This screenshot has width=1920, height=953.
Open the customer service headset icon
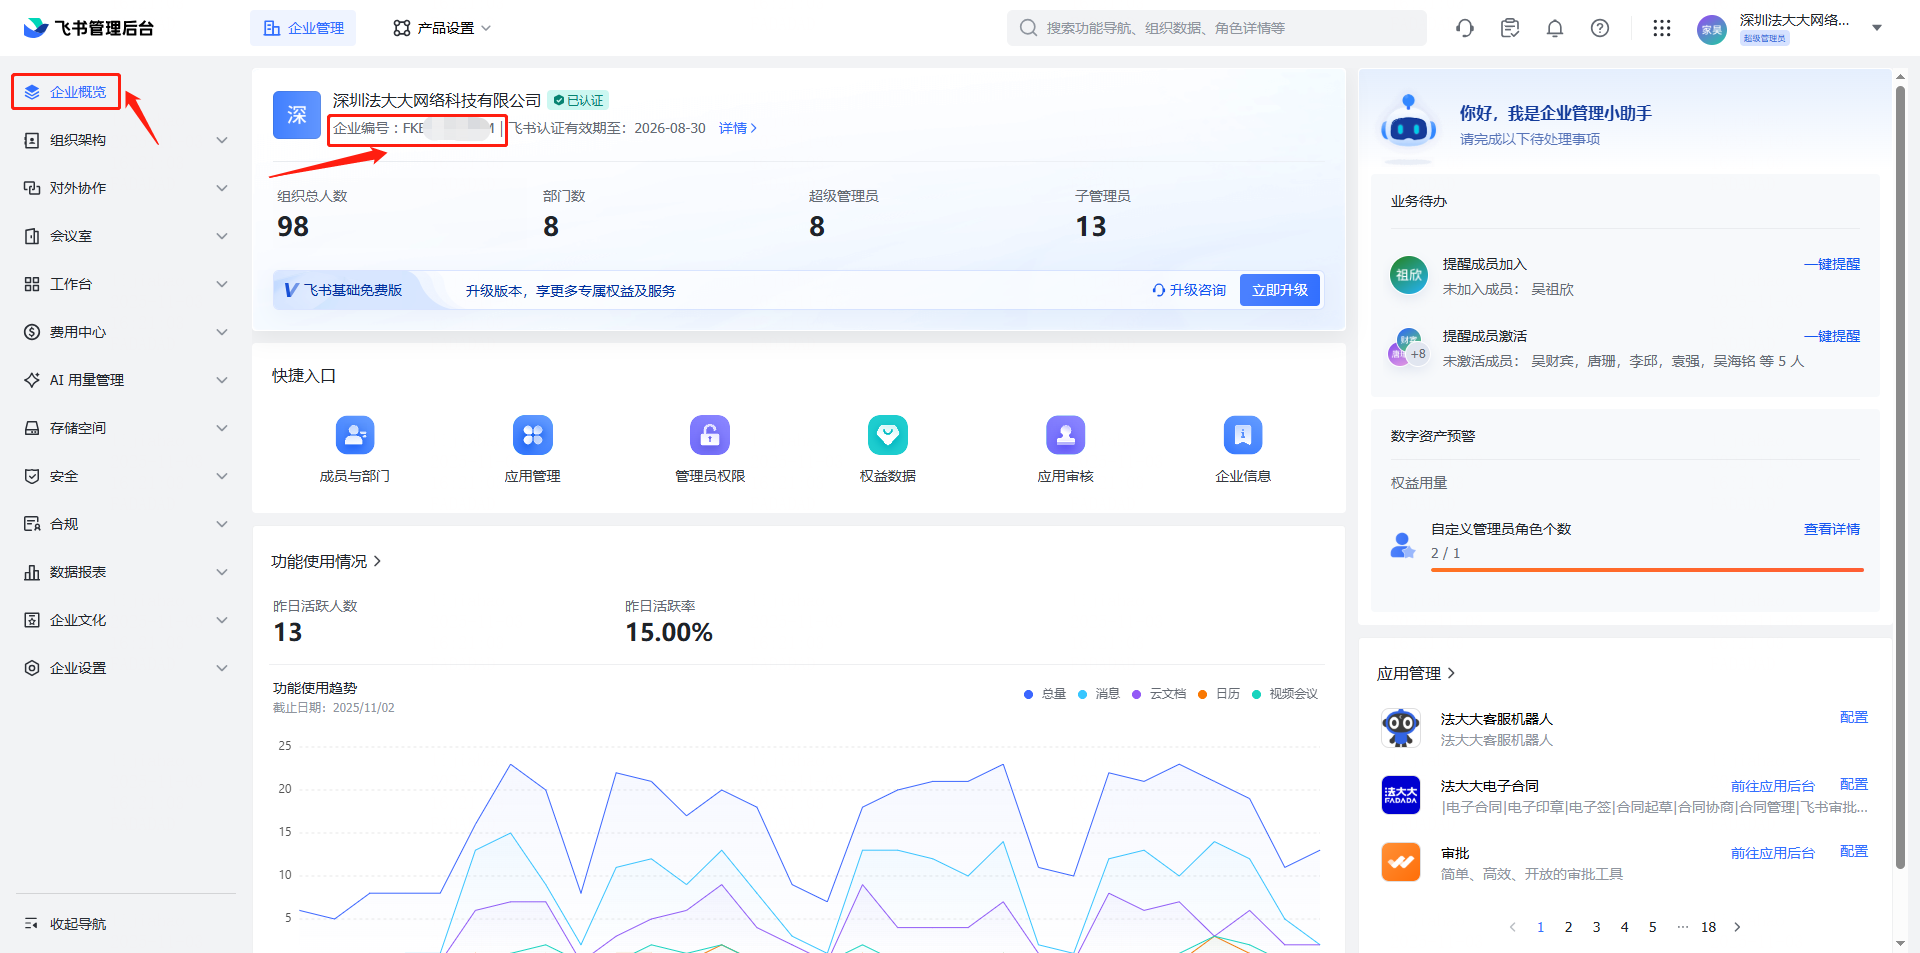click(1465, 28)
